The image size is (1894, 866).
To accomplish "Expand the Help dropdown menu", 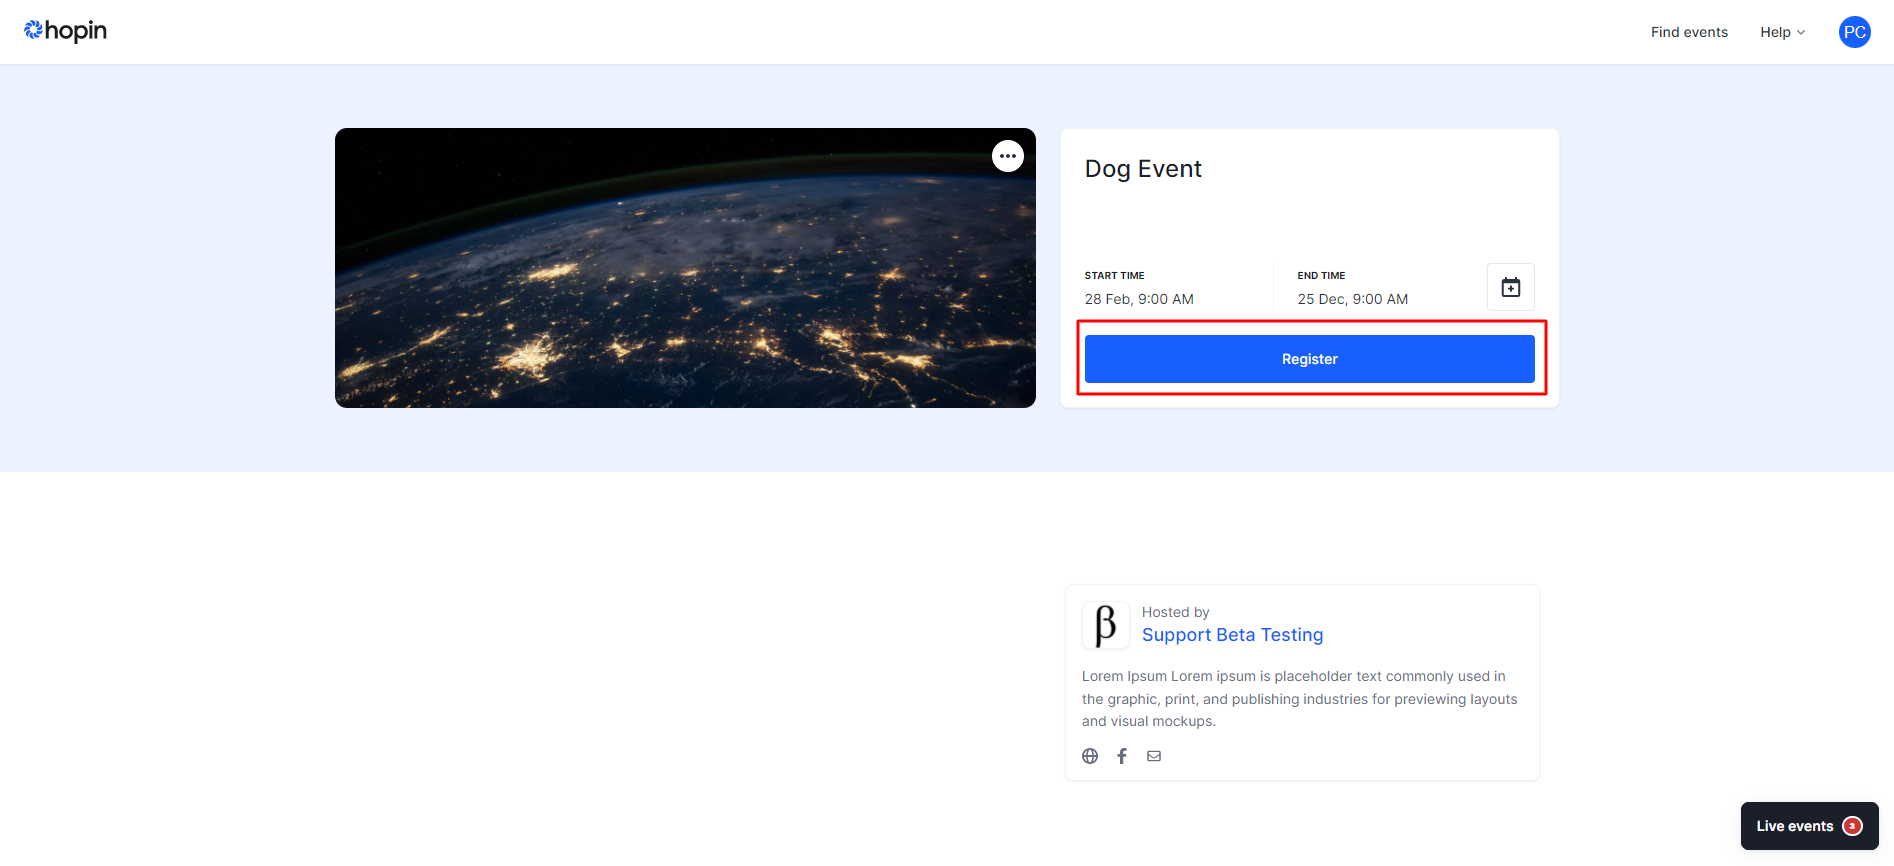I will 1782,32.
